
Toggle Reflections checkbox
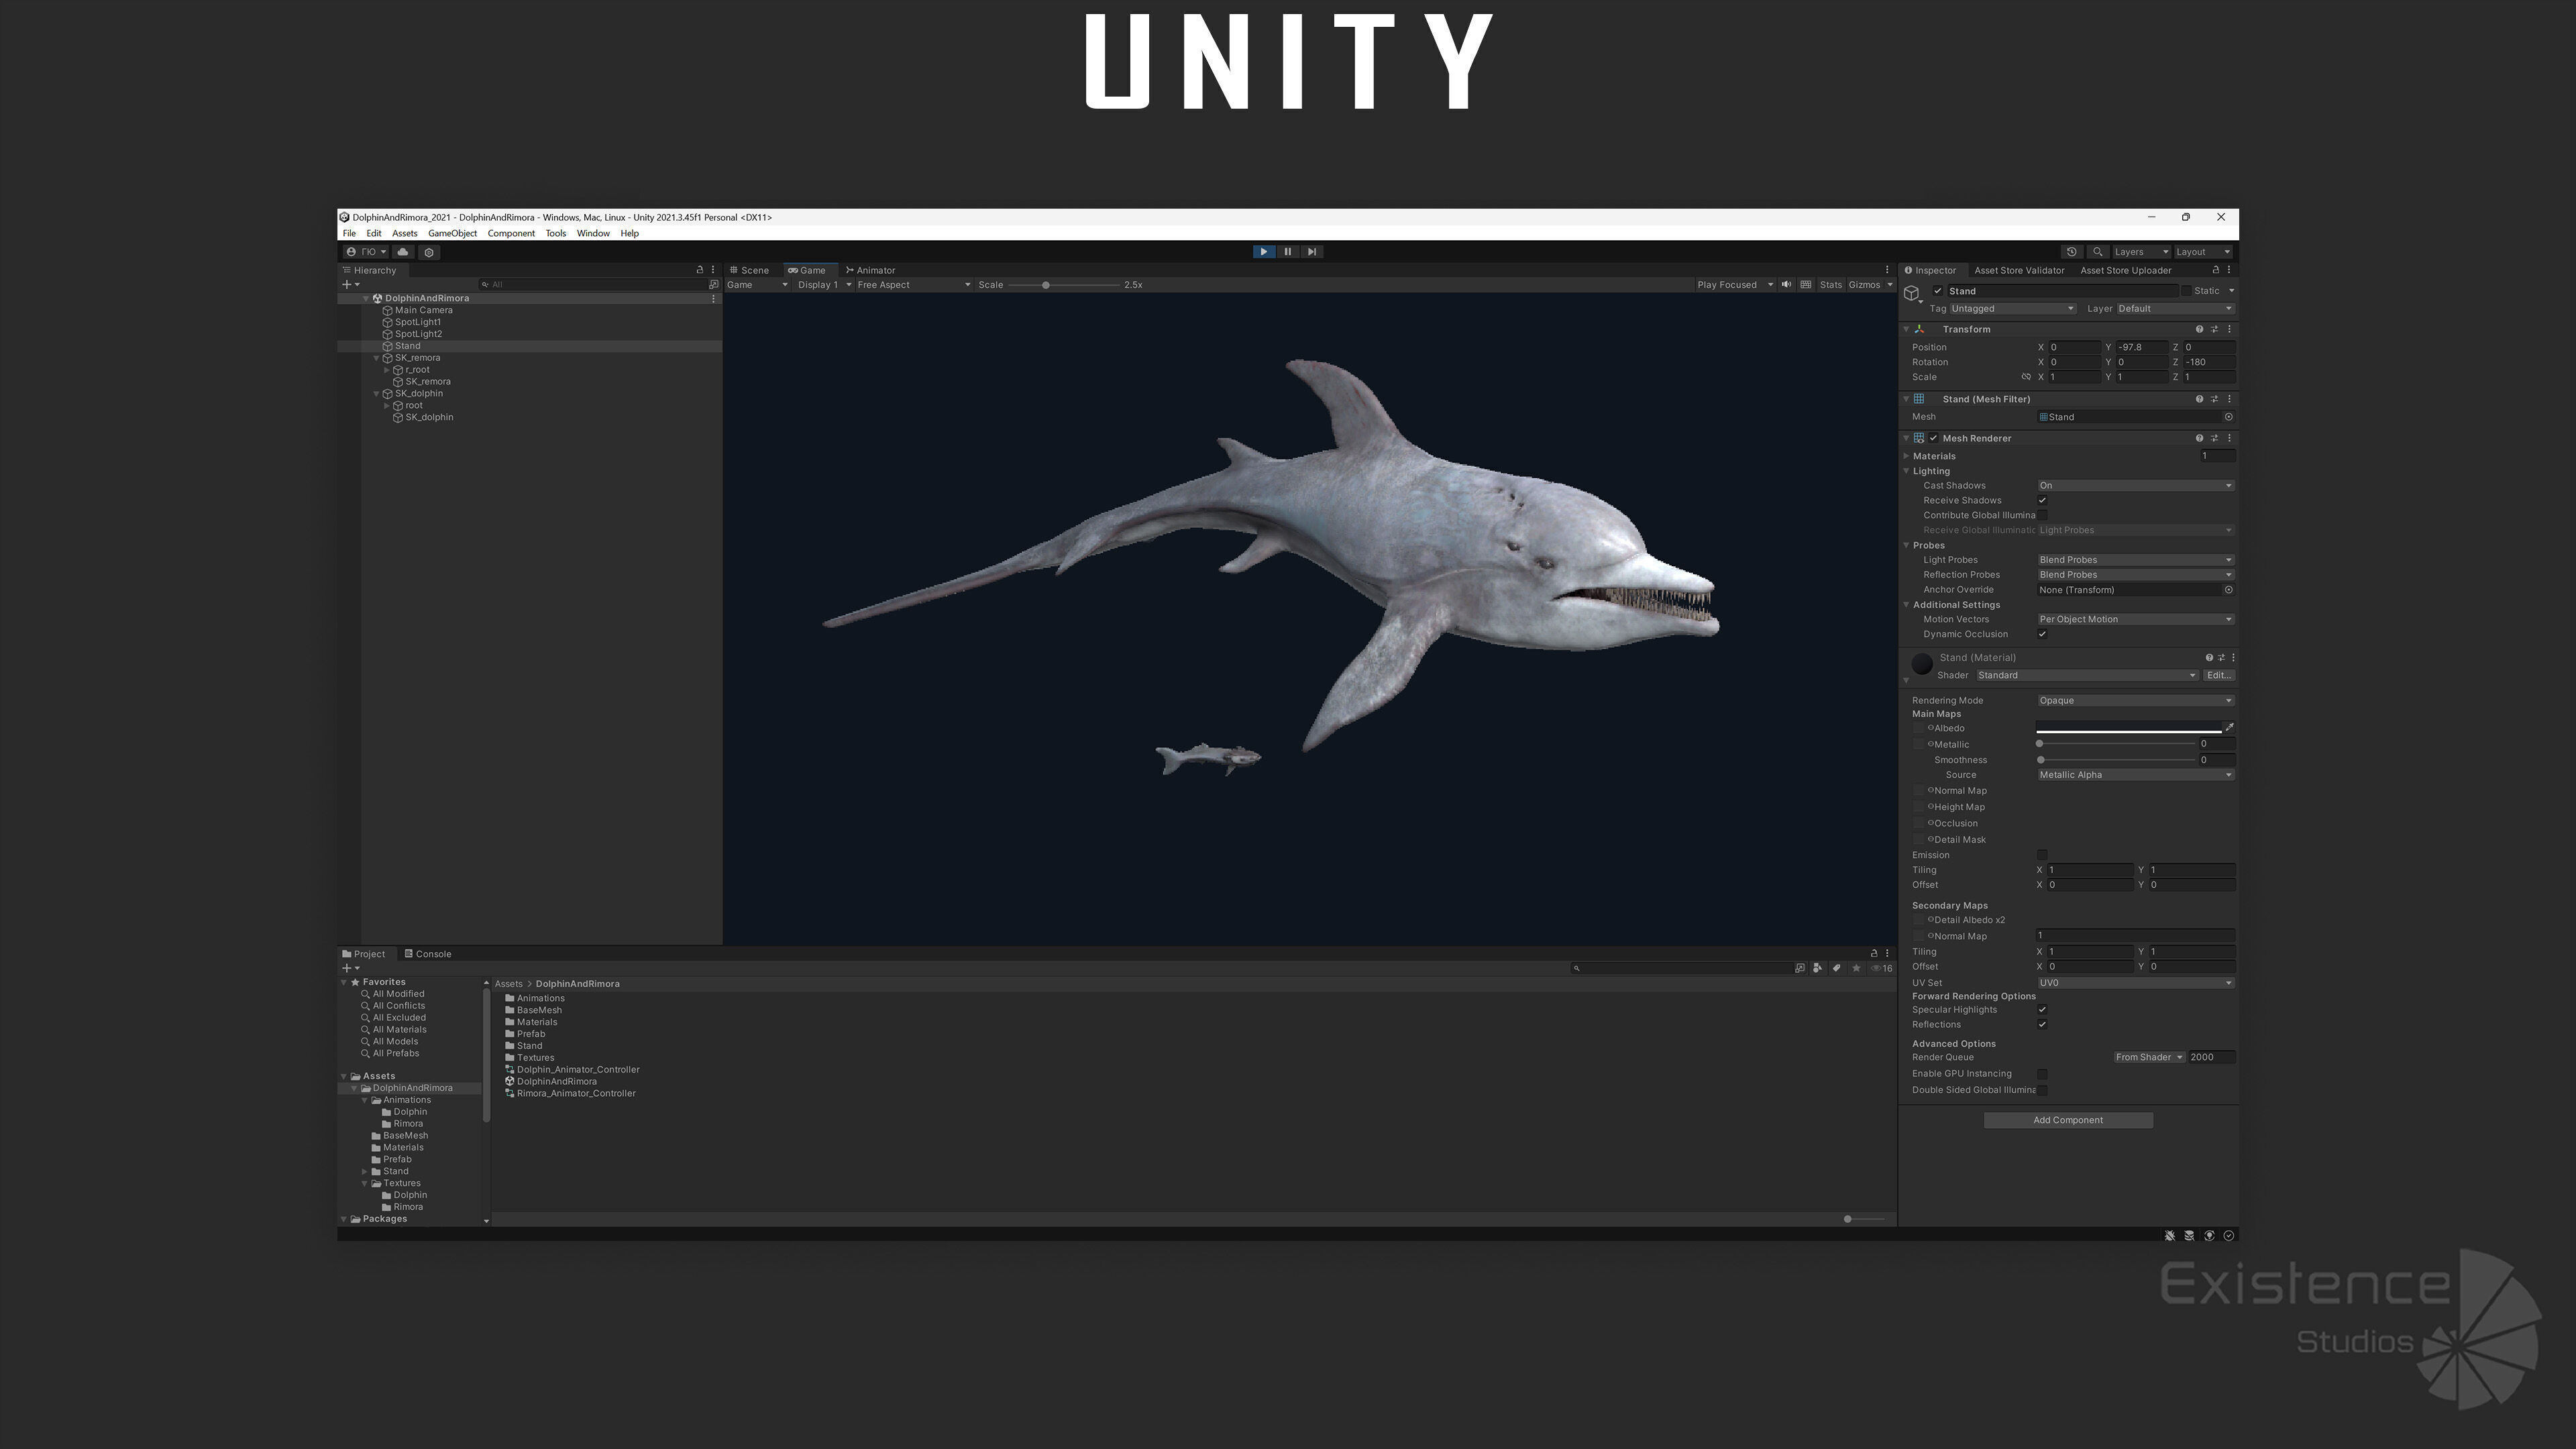click(x=2042, y=1025)
